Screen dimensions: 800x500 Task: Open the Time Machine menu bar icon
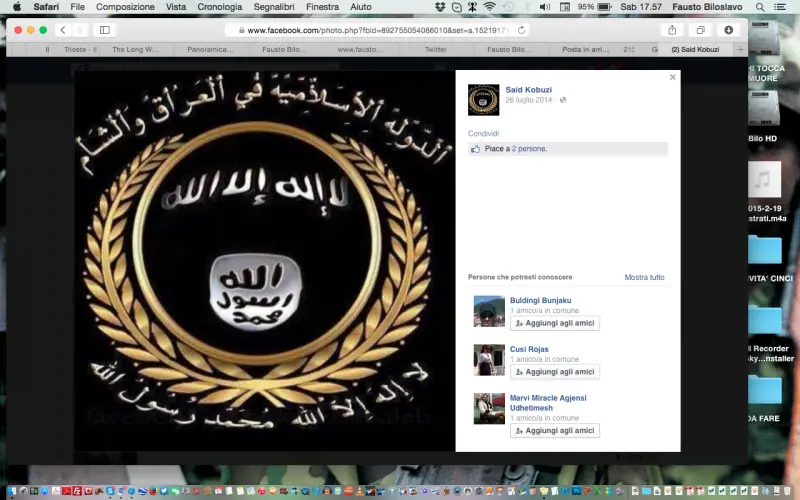click(x=508, y=7)
